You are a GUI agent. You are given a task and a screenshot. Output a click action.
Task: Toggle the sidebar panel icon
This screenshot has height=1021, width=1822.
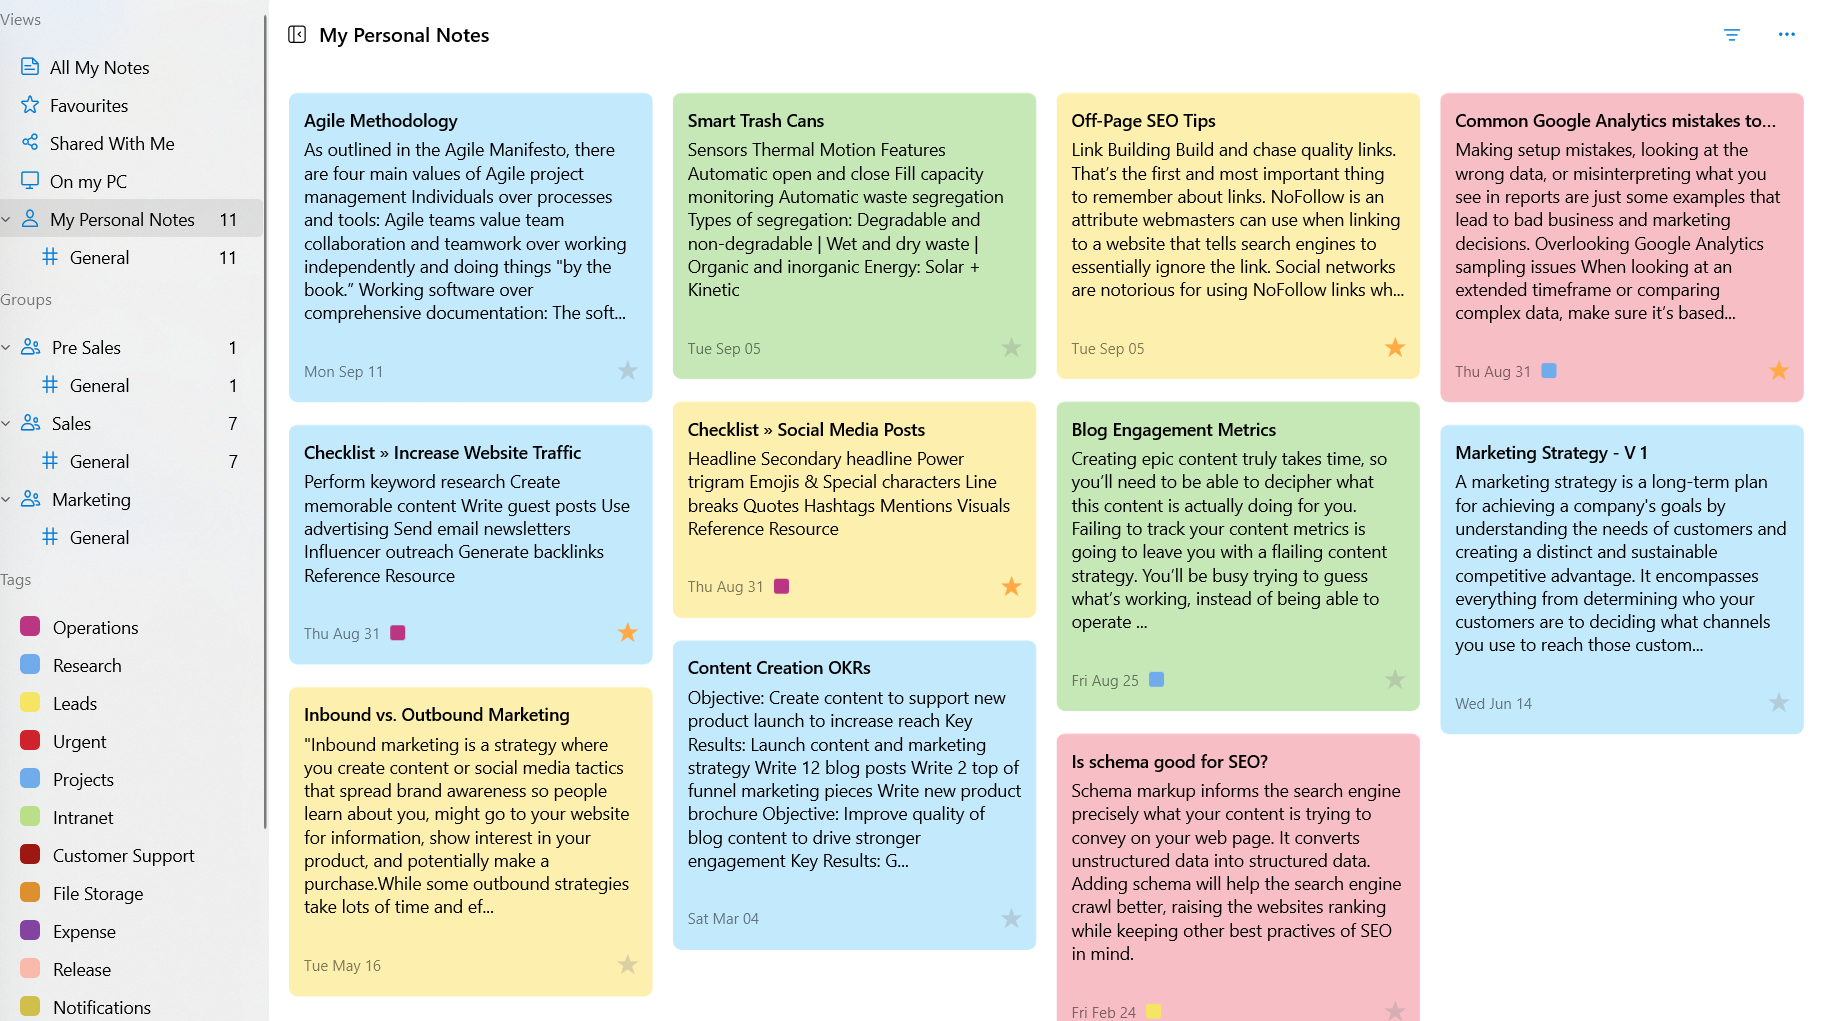pyautogui.click(x=297, y=35)
